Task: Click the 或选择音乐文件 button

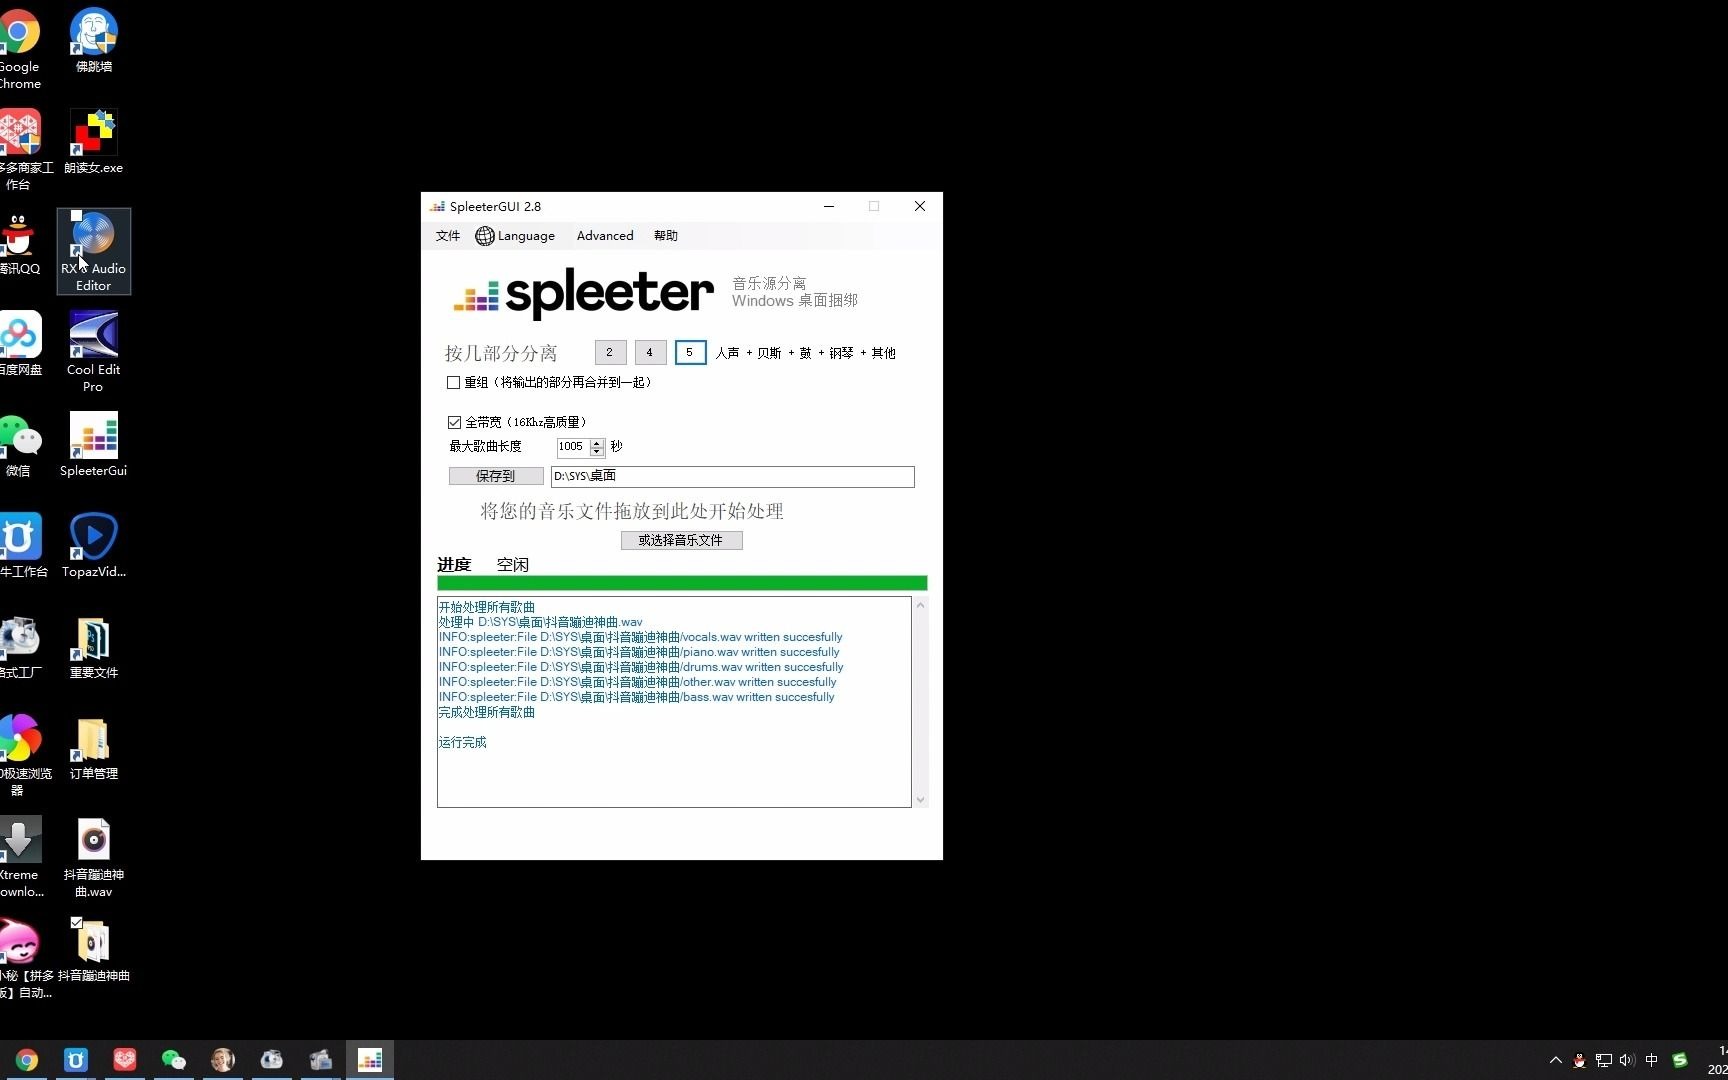Action: pos(681,540)
